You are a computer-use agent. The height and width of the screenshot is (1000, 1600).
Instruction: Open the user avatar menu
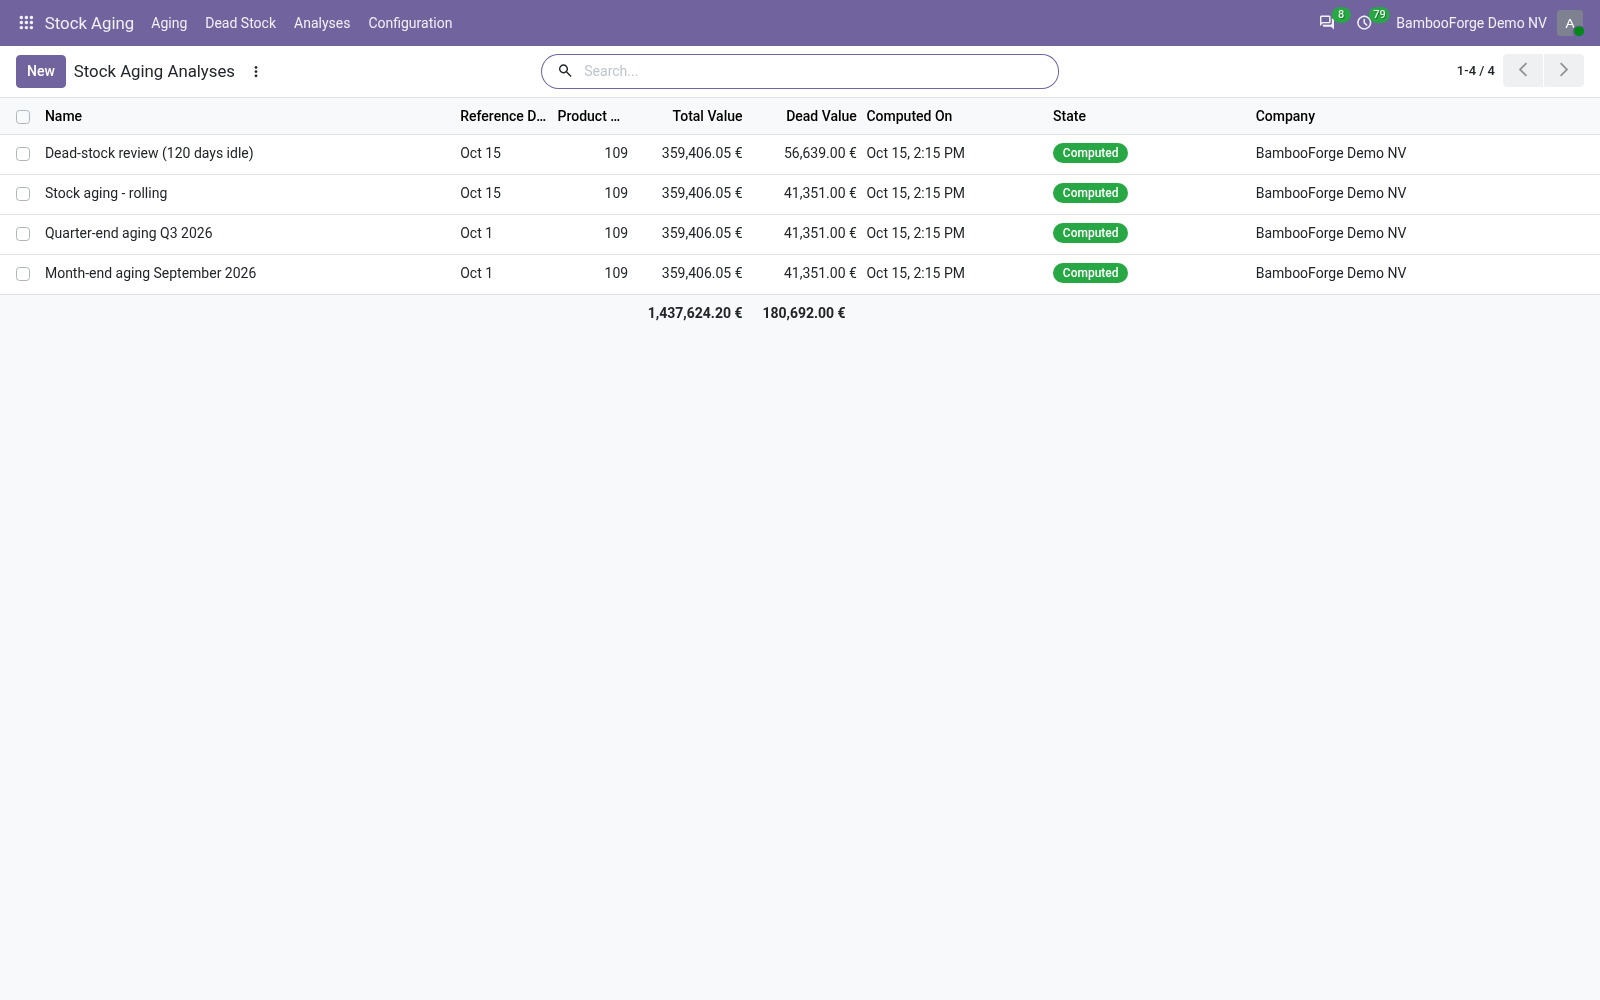coord(1570,23)
